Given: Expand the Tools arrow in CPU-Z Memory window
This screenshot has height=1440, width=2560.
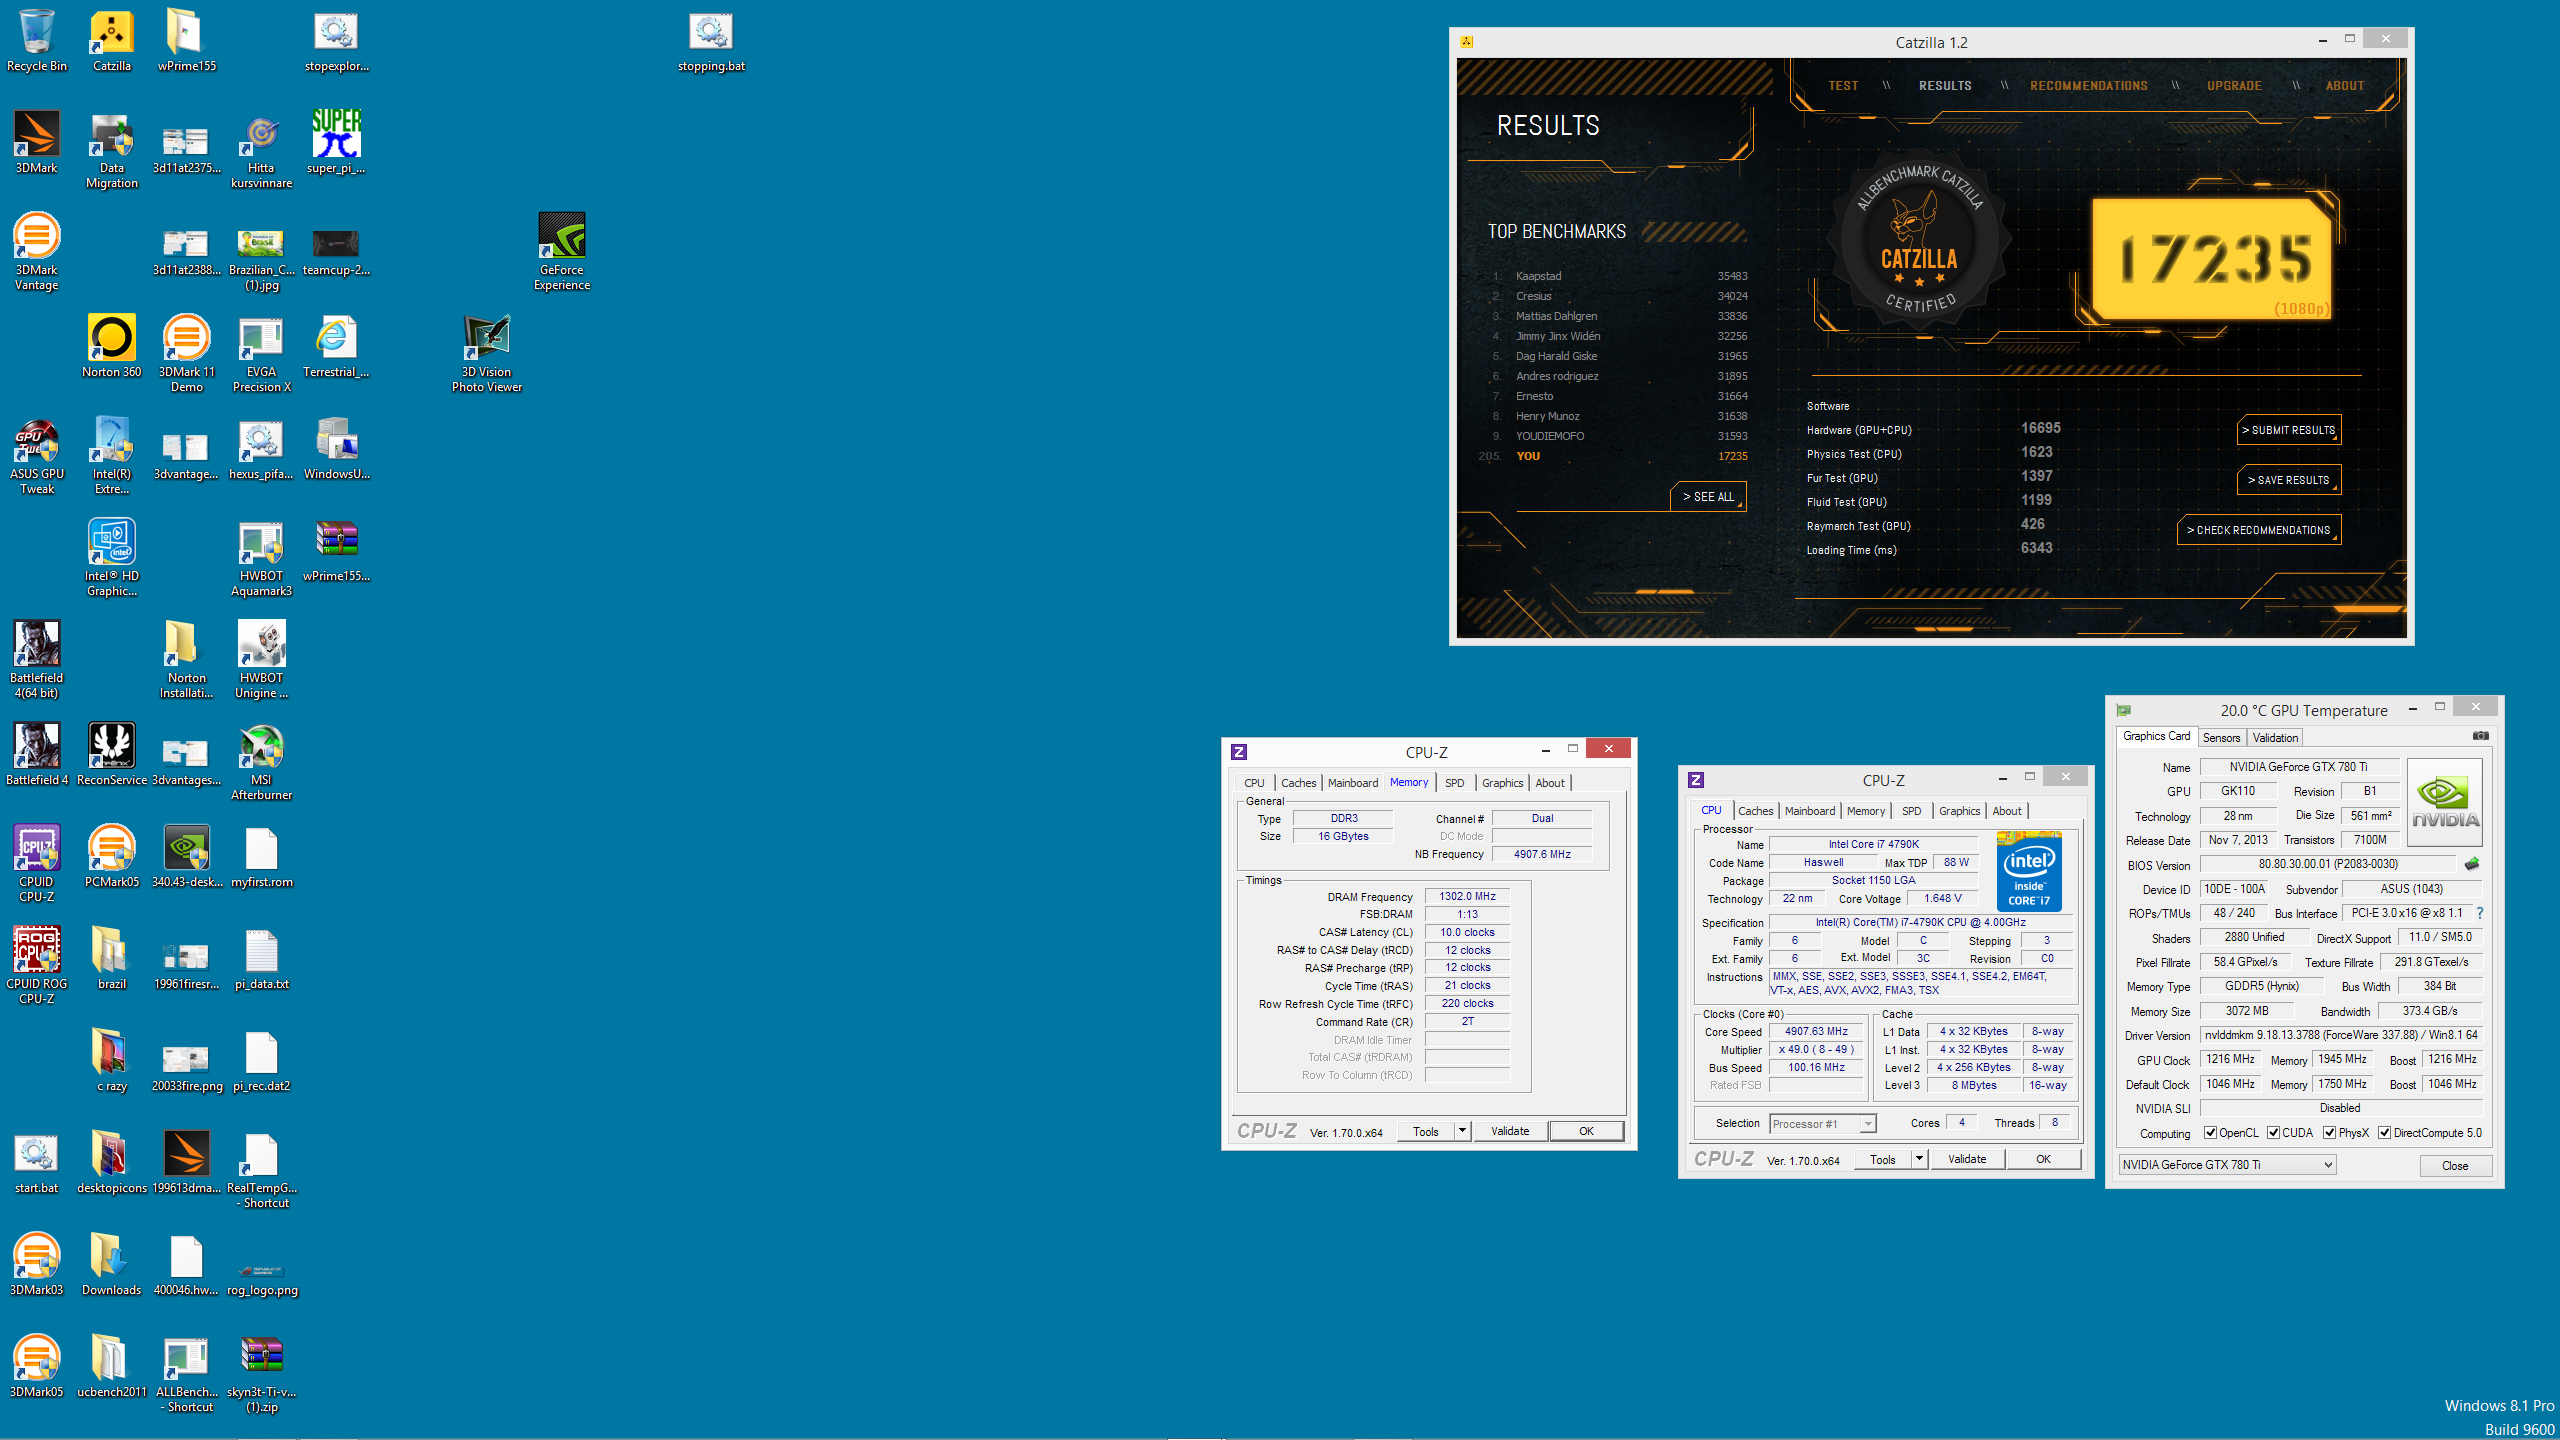Looking at the screenshot, I should [x=1462, y=1131].
